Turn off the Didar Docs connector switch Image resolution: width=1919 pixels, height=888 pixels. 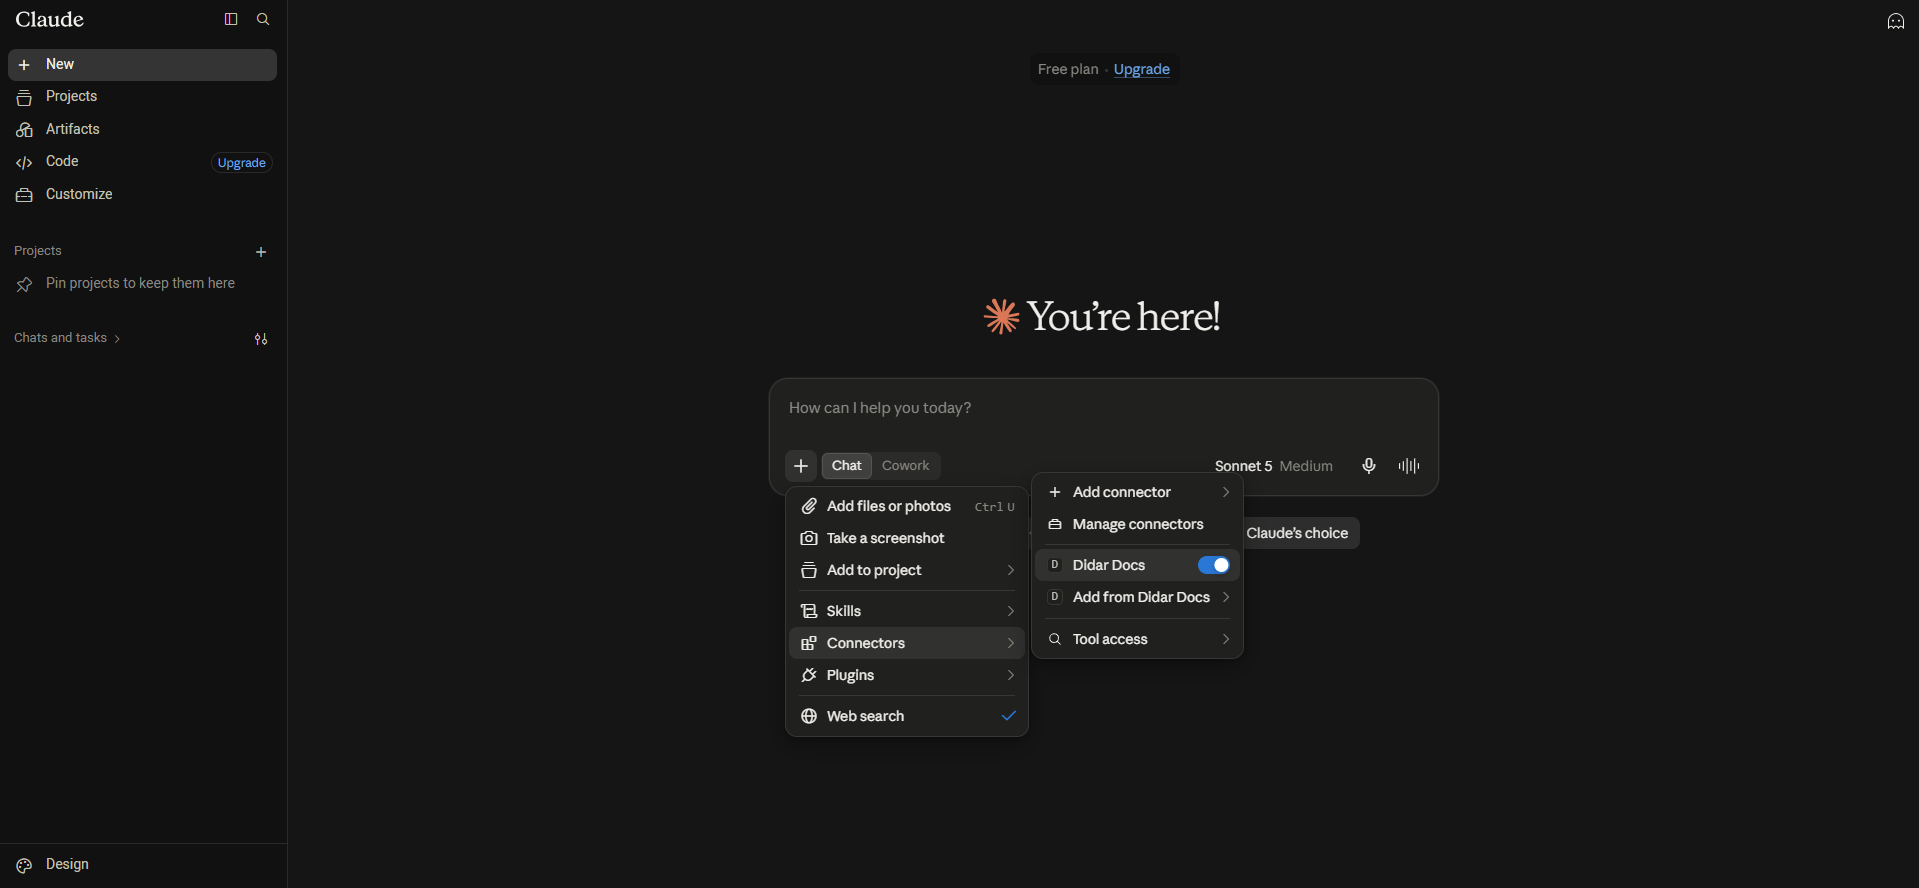coord(1214,565)
